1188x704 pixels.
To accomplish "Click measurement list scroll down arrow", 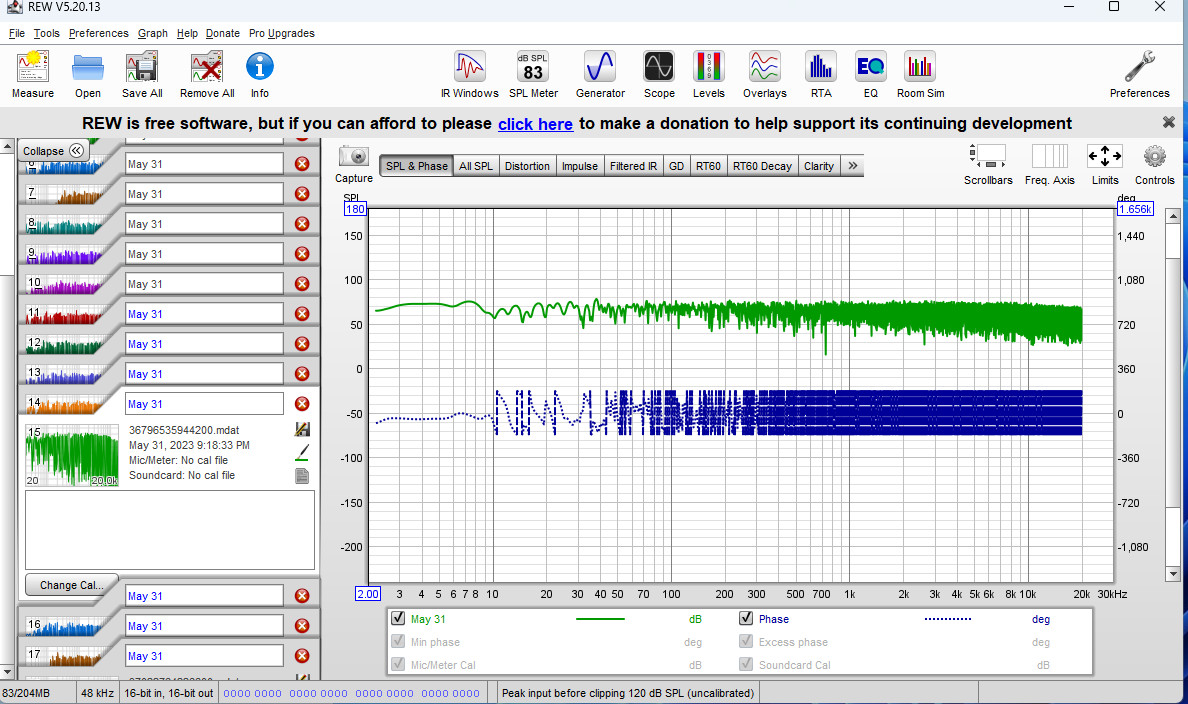I will tap(7, 671).
